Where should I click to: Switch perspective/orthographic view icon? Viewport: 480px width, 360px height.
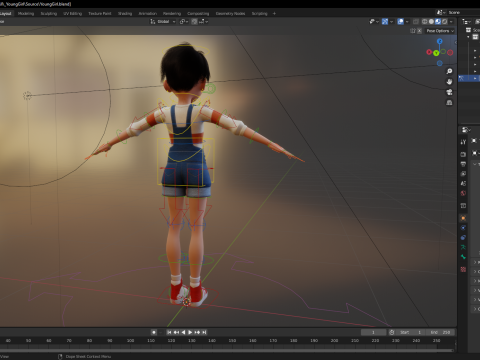coord(449,103)
